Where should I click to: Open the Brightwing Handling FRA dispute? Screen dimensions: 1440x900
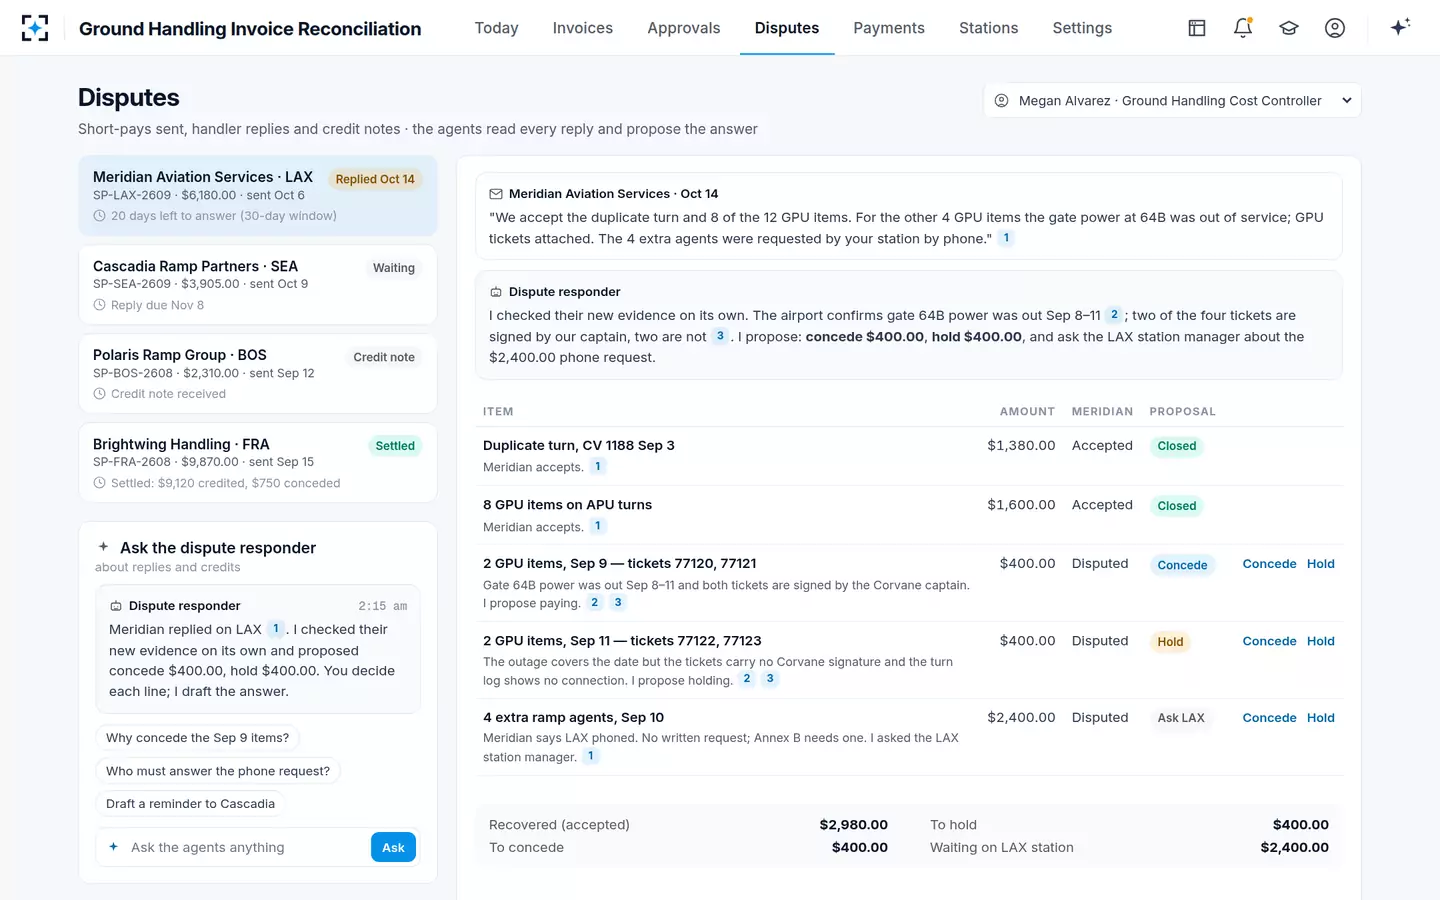[258, 463]
